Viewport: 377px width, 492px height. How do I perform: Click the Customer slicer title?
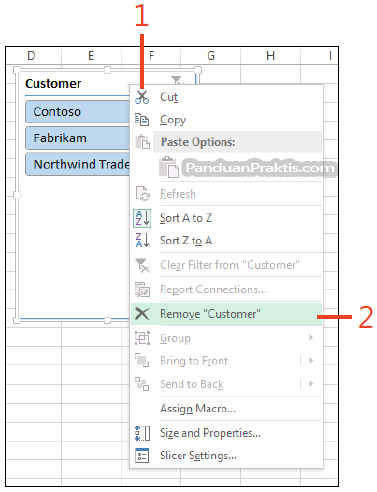[x=53, y=84]
